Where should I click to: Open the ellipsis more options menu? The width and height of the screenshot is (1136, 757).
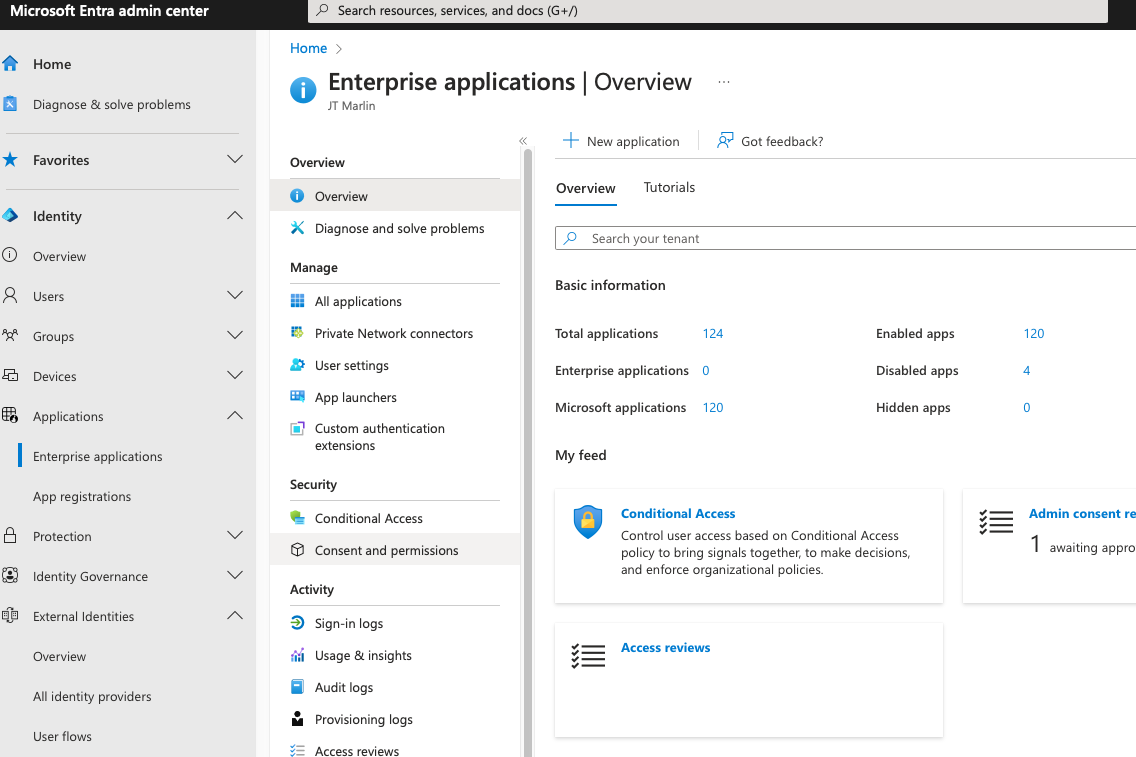click(724, 82)
